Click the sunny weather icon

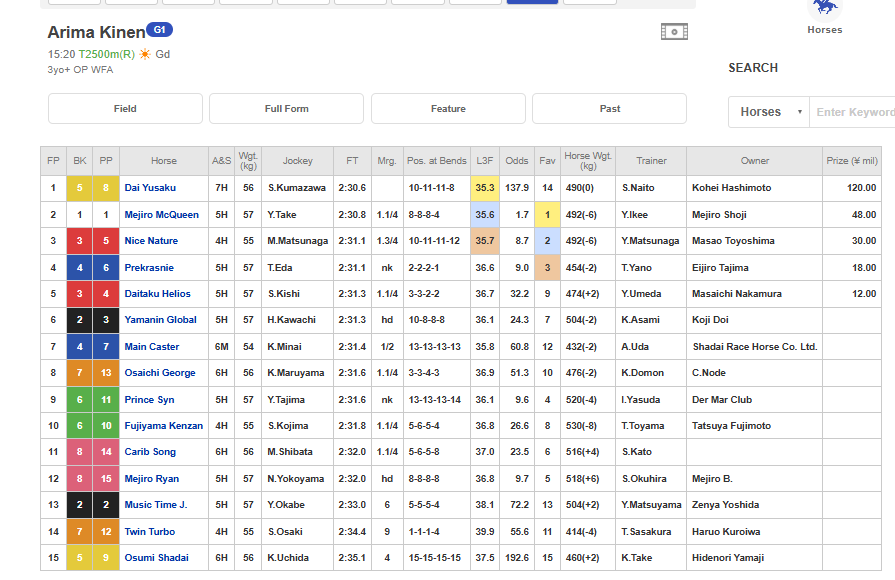click(145, 54)
